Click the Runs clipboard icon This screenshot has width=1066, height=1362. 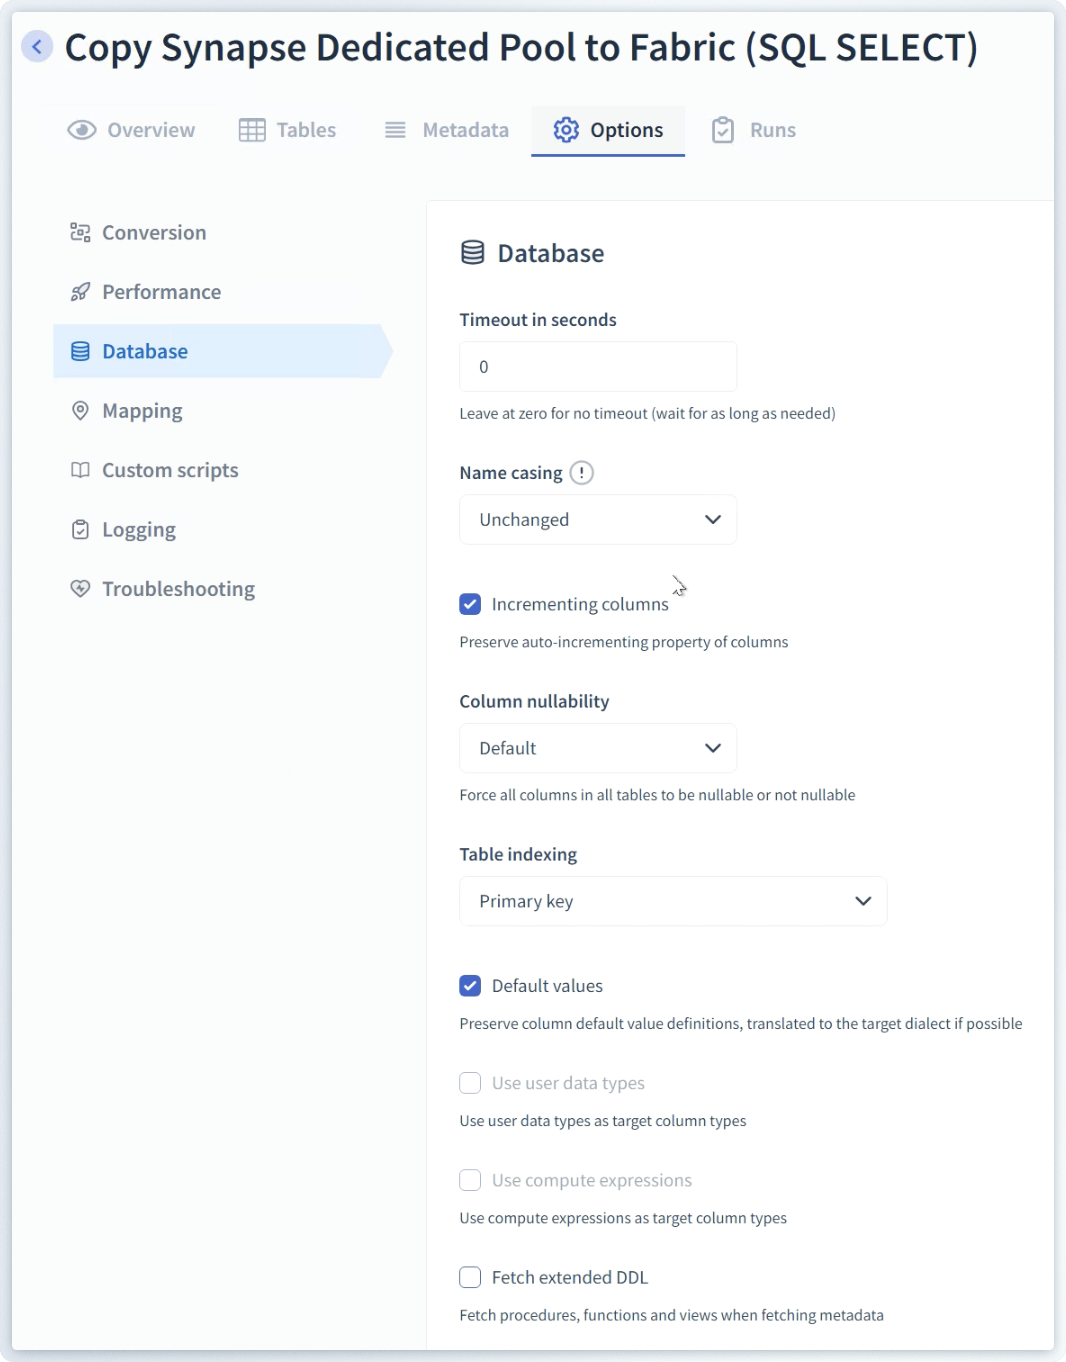tap(722, 130)
